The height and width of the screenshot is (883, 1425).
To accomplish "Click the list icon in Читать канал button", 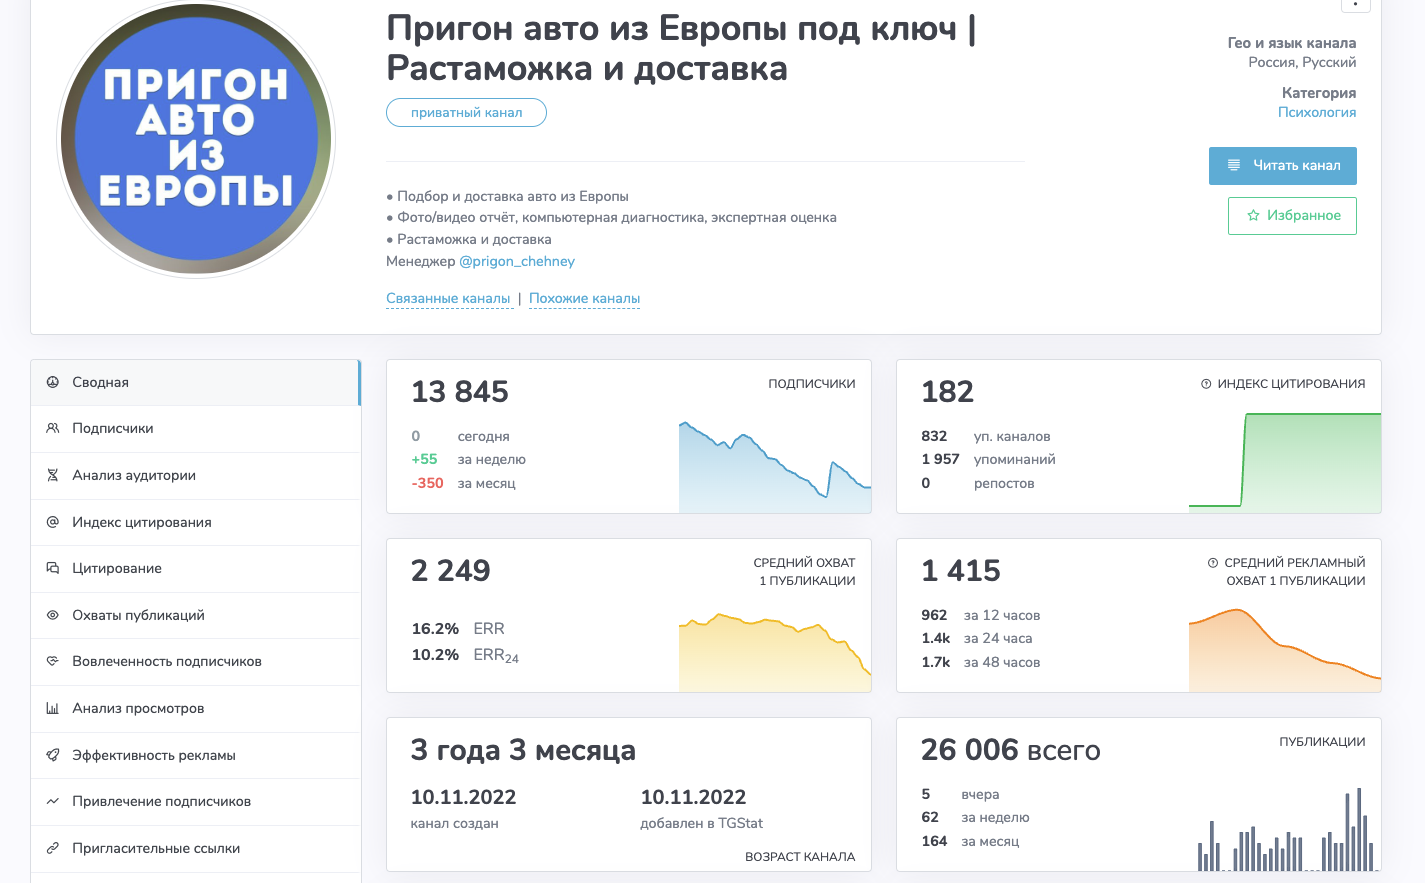I will tap(1234, 165).
